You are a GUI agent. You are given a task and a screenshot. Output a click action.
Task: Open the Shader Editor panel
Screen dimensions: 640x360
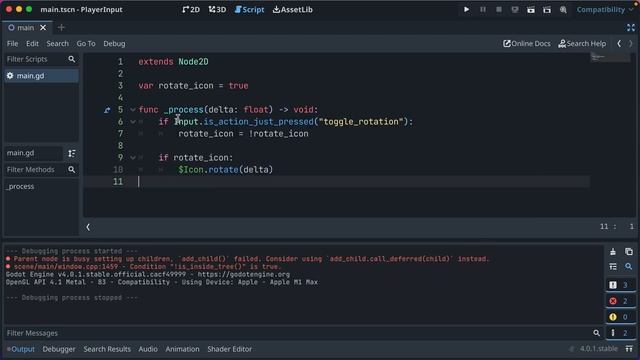(229, 349)
